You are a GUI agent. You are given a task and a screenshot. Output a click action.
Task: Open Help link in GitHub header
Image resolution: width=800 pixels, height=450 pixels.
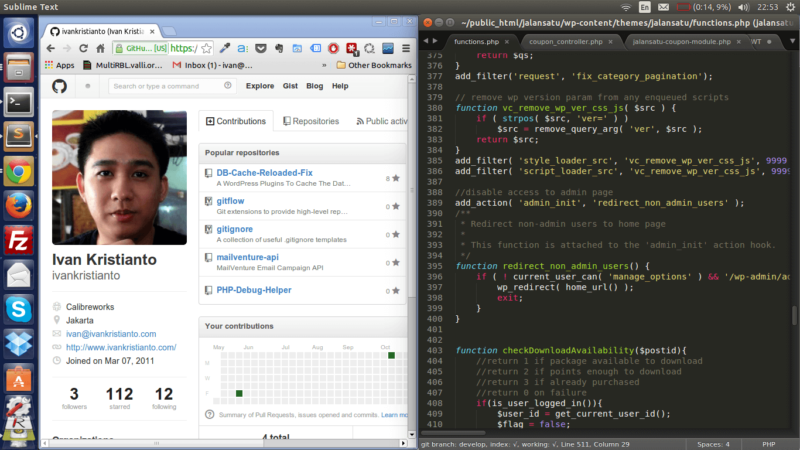(x=340, y=86)
